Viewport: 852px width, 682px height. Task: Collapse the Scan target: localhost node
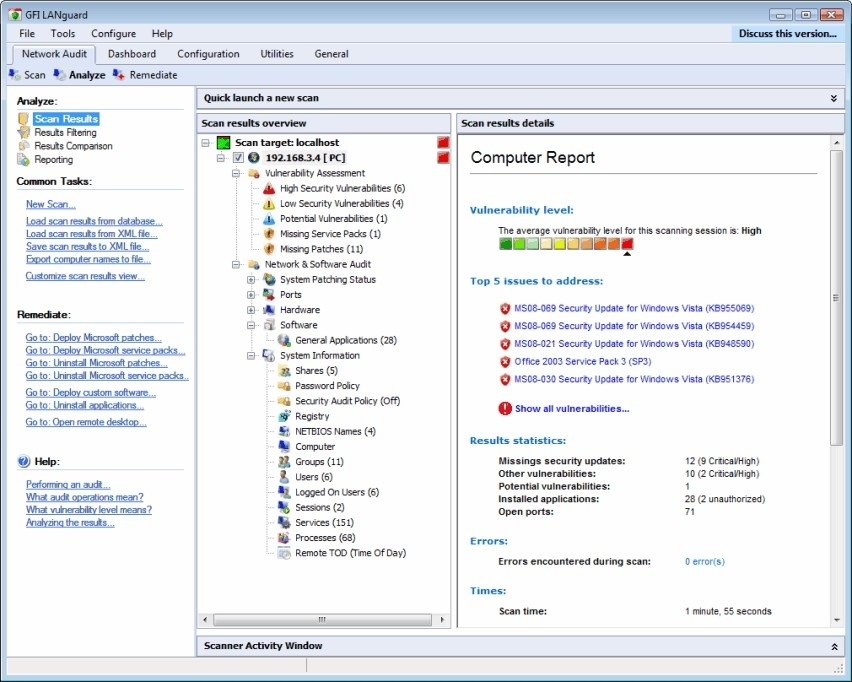pyautogui.click(x=205, y=143)
